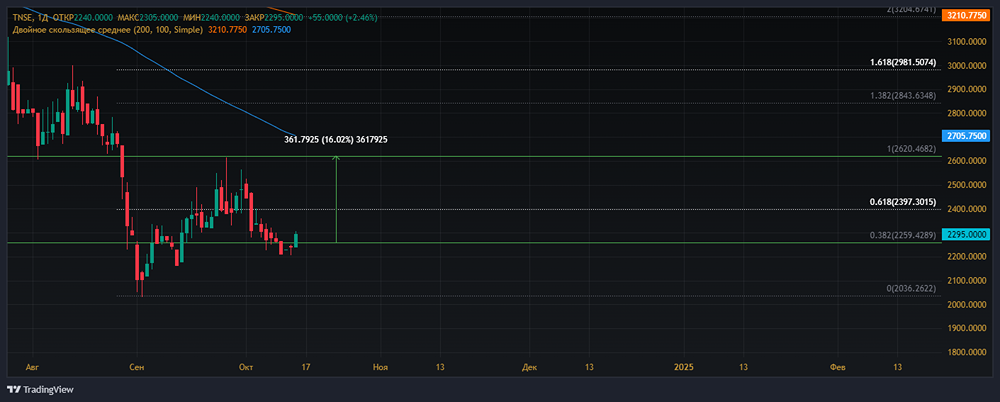Click the ЗАКР 2295.0000 close value

274,18
